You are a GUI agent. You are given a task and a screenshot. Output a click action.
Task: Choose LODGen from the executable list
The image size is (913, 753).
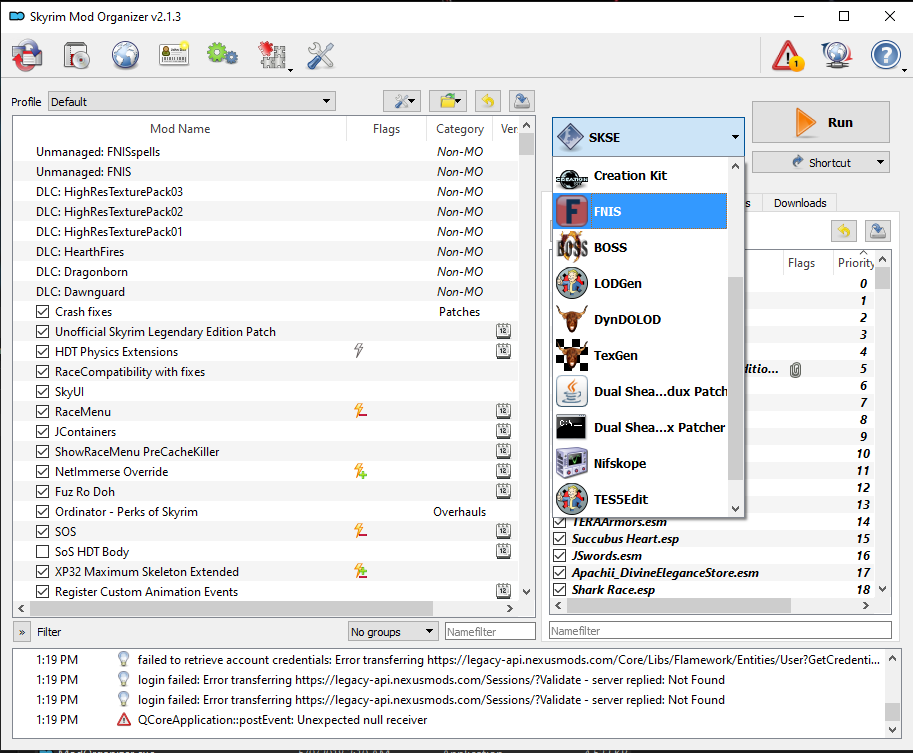pos(640,284)
